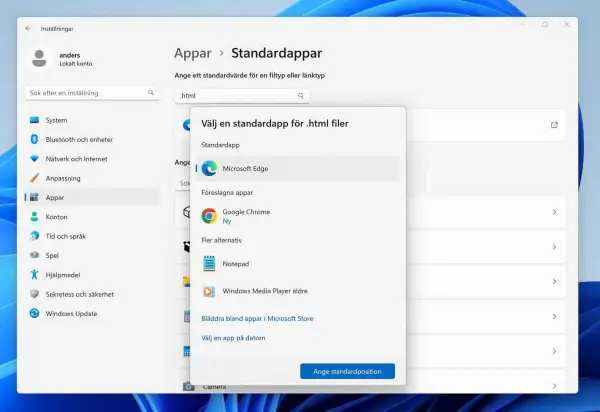The width and height of the screenshot is (600, 412).
Task: Click the Sök efter en inställning field
Action: (x=92, y=93)
